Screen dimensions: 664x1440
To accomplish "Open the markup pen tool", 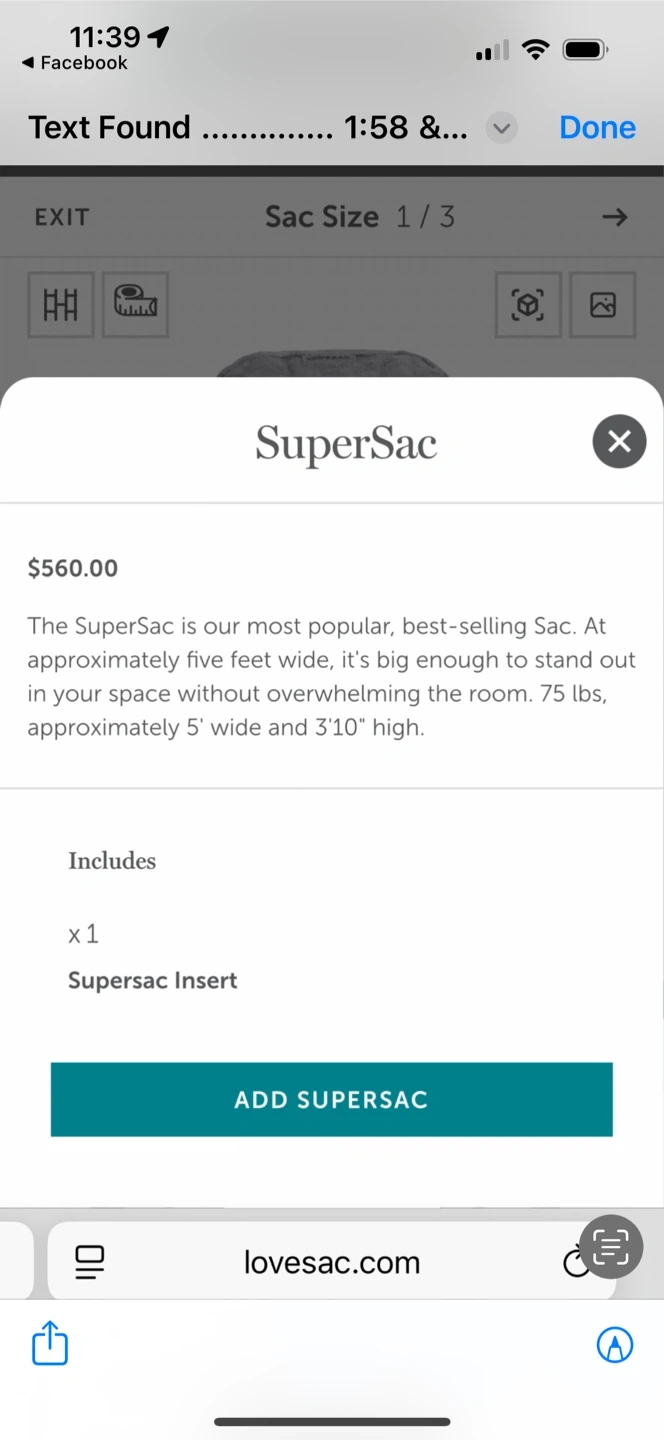I will pyautogui.click(x=614, y=1344).
